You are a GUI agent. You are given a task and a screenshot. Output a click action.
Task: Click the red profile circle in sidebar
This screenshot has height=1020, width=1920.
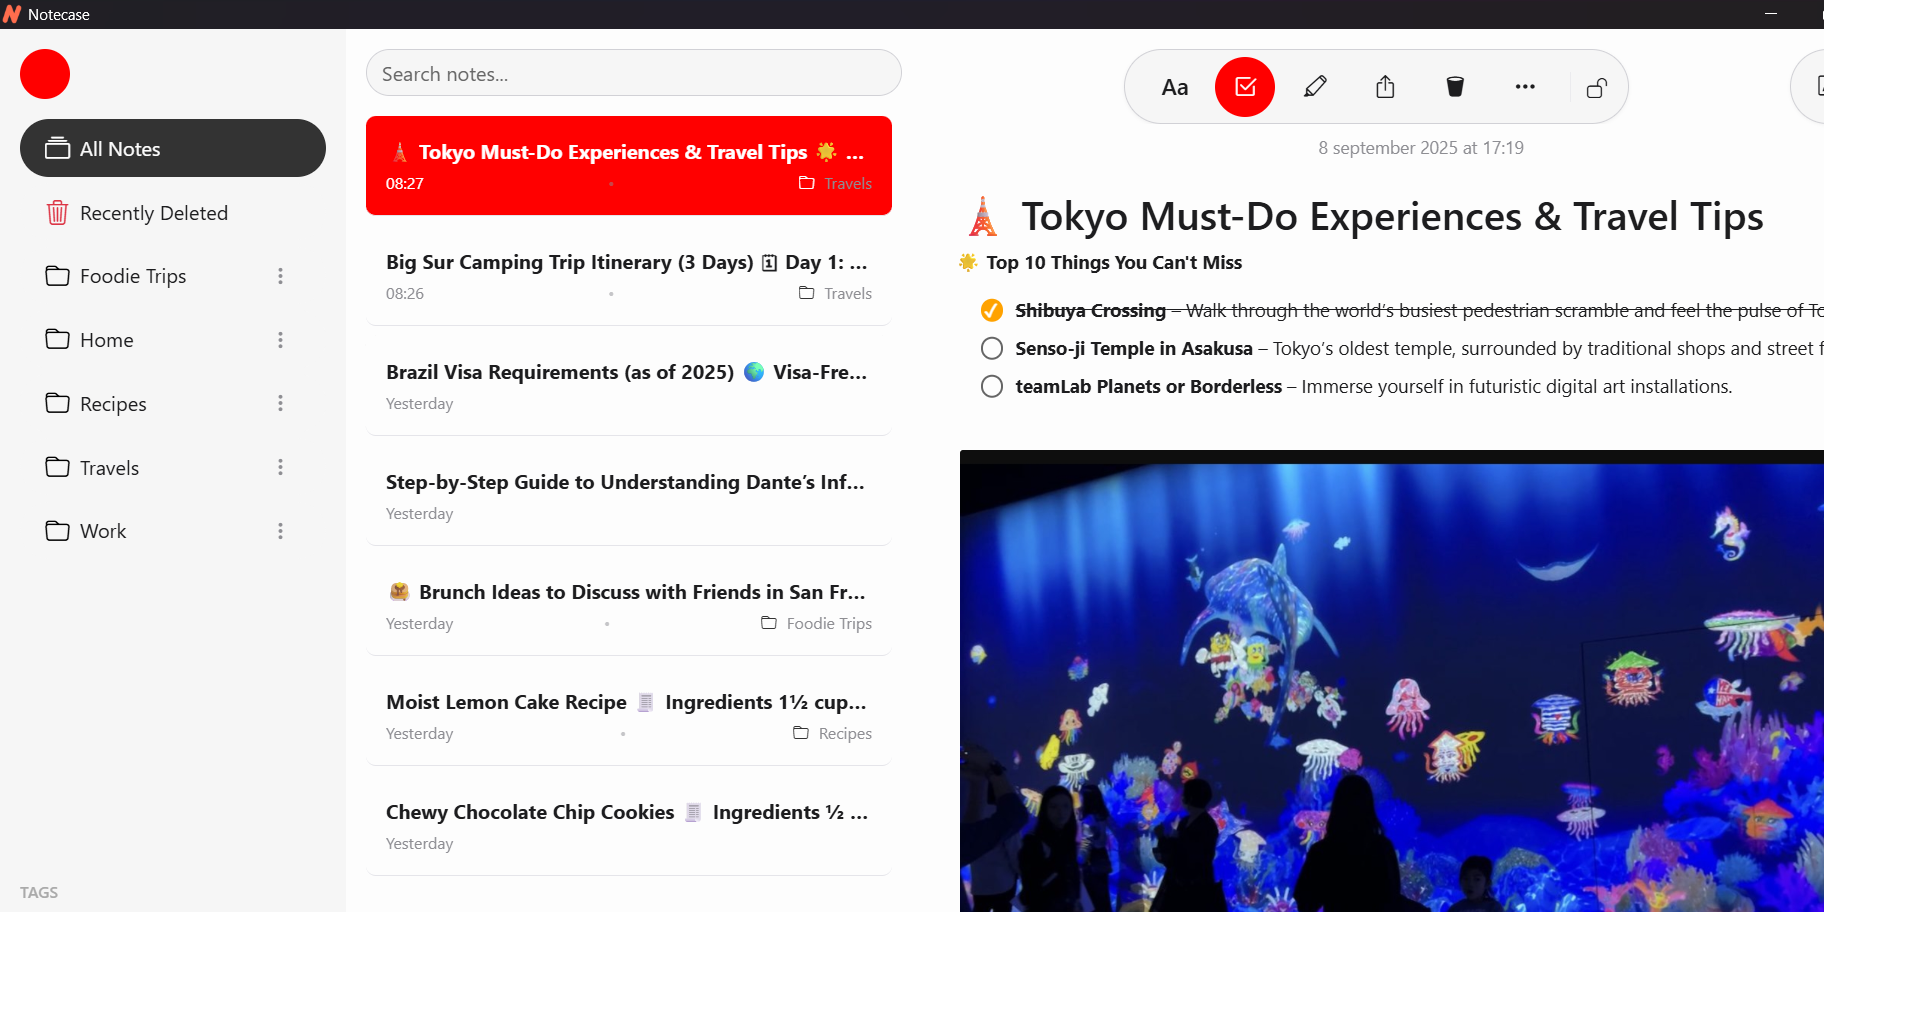pos(45,74)
